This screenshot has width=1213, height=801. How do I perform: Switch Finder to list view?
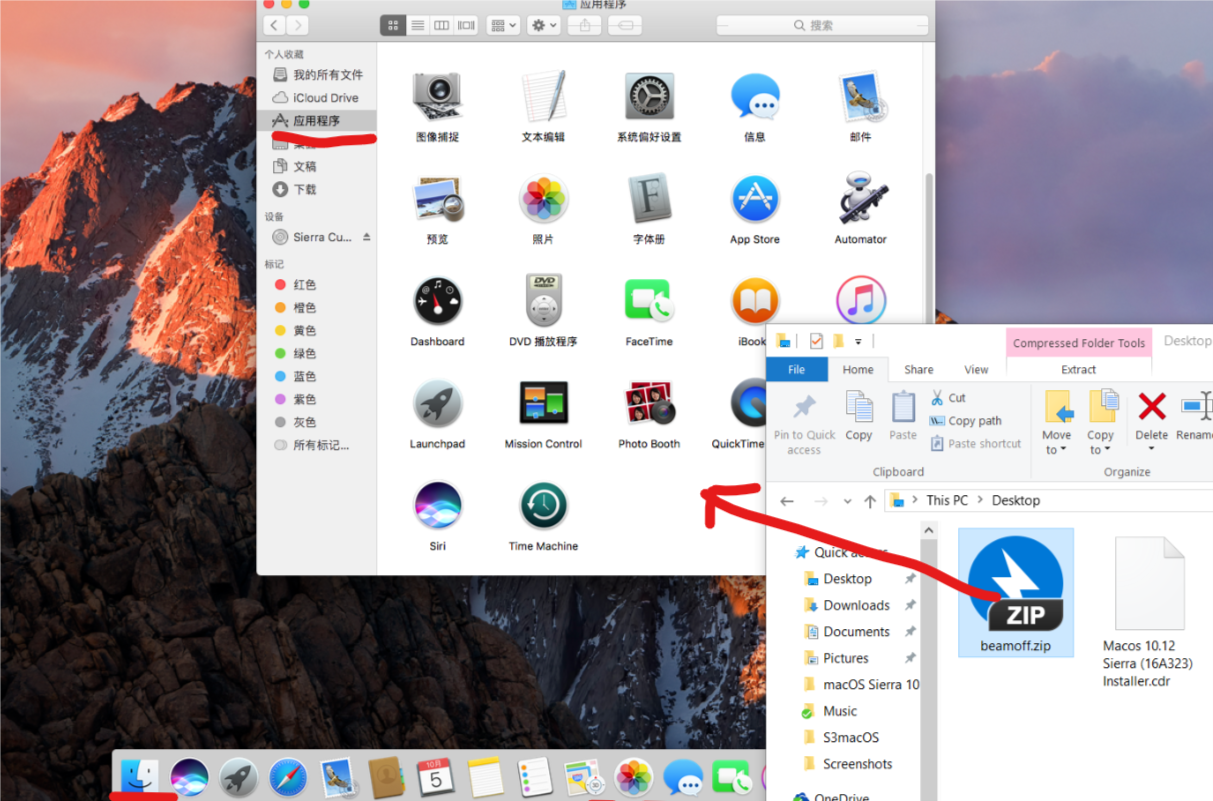(417, 25)
